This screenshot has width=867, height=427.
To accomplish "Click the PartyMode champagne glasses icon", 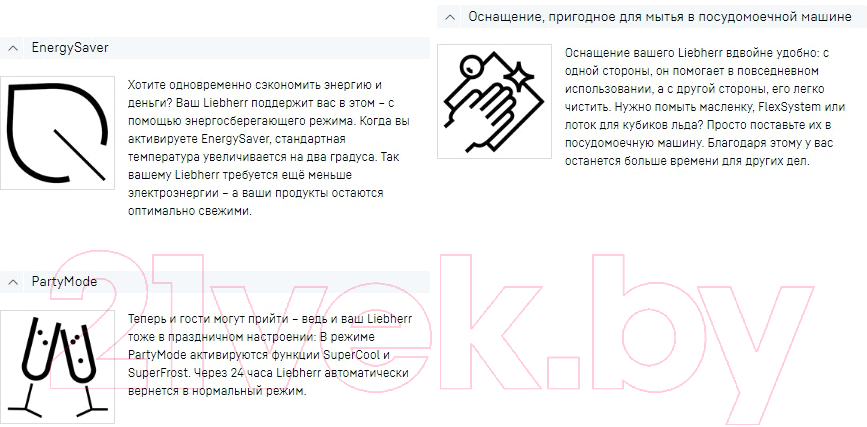I will point(58,367).
